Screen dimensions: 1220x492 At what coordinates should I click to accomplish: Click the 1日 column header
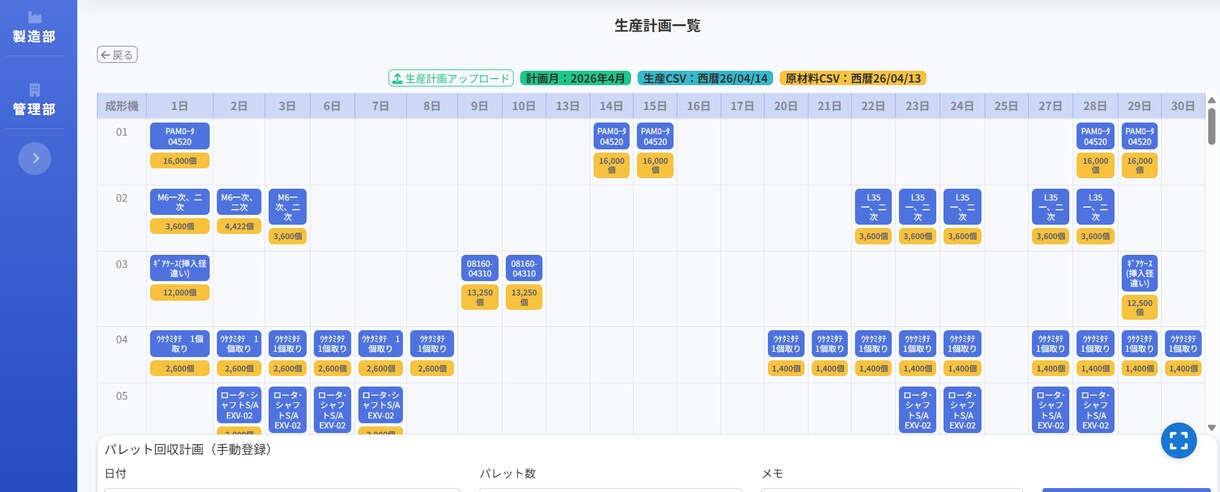179,106
